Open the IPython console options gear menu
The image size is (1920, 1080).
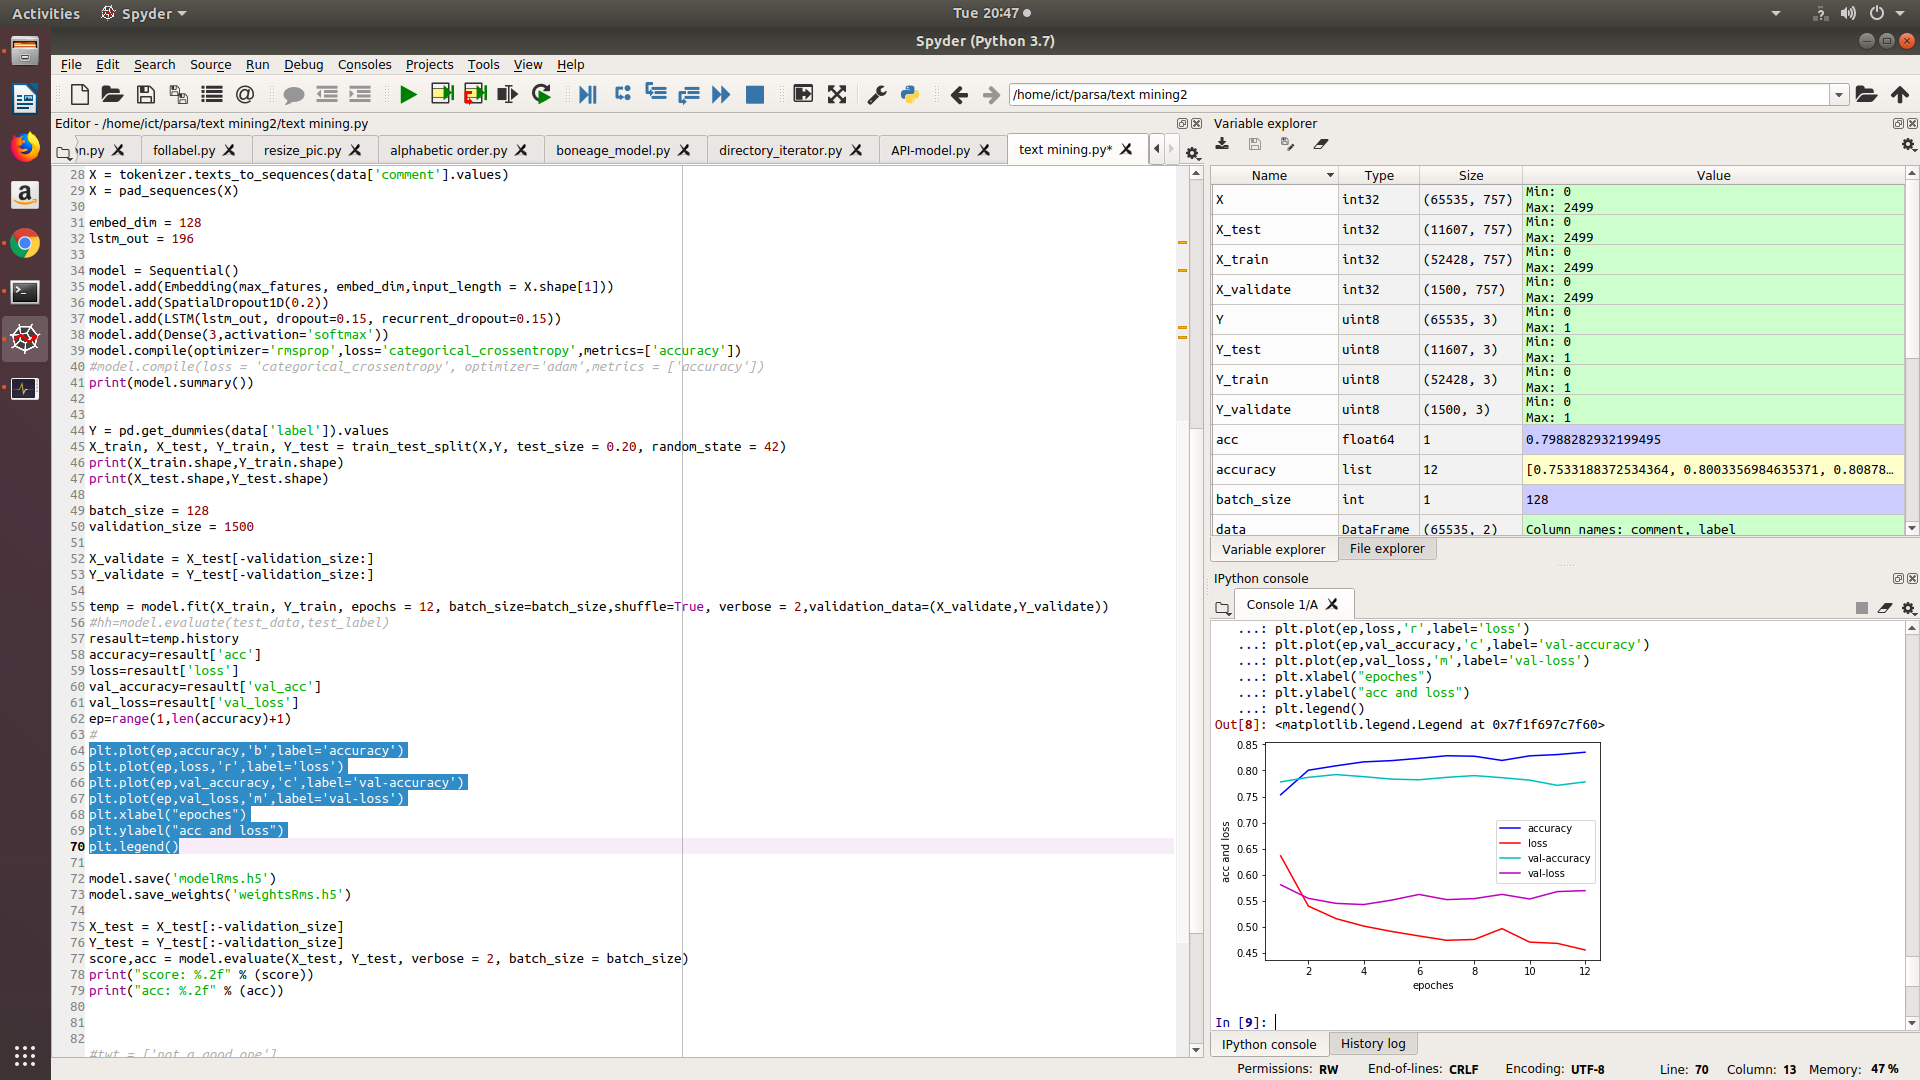(1909, 608)
